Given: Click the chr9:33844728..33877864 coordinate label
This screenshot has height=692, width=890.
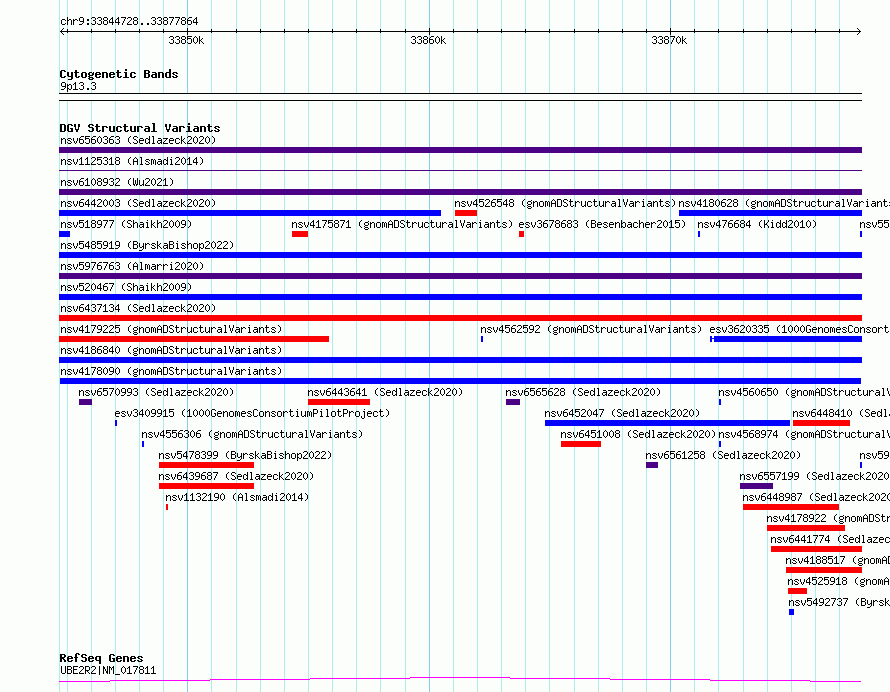Looking at the screenshot, I should coord(129,21).
